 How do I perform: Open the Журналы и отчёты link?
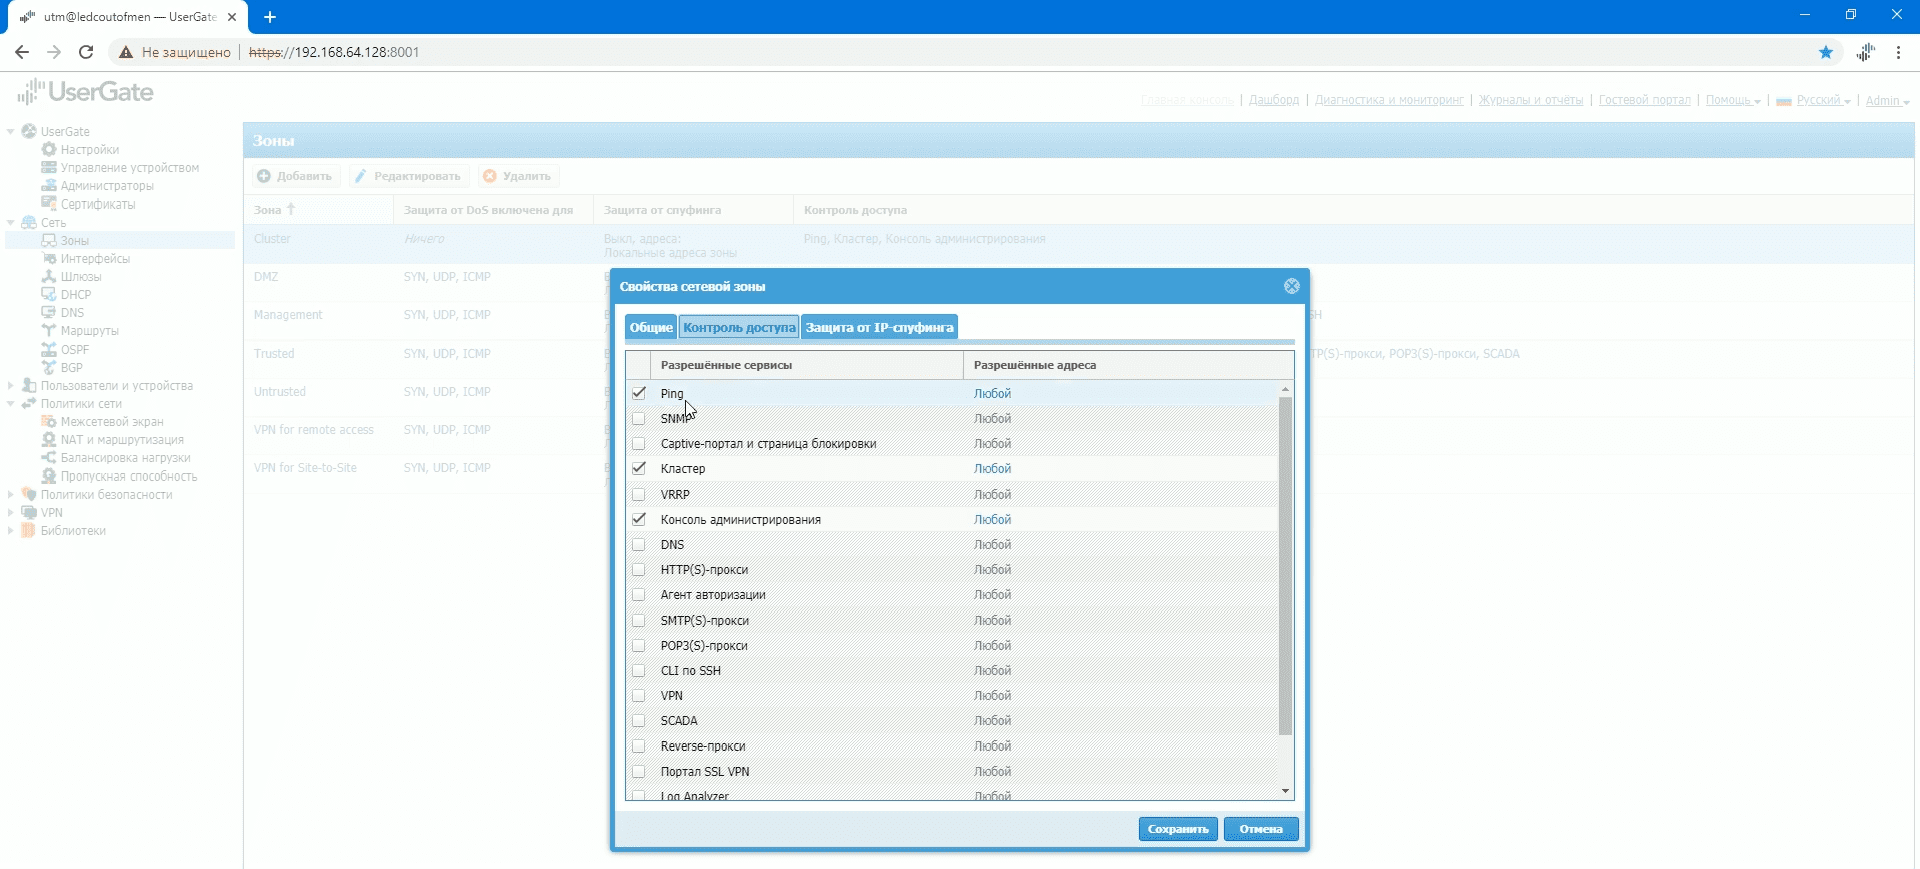point(1531,100)
